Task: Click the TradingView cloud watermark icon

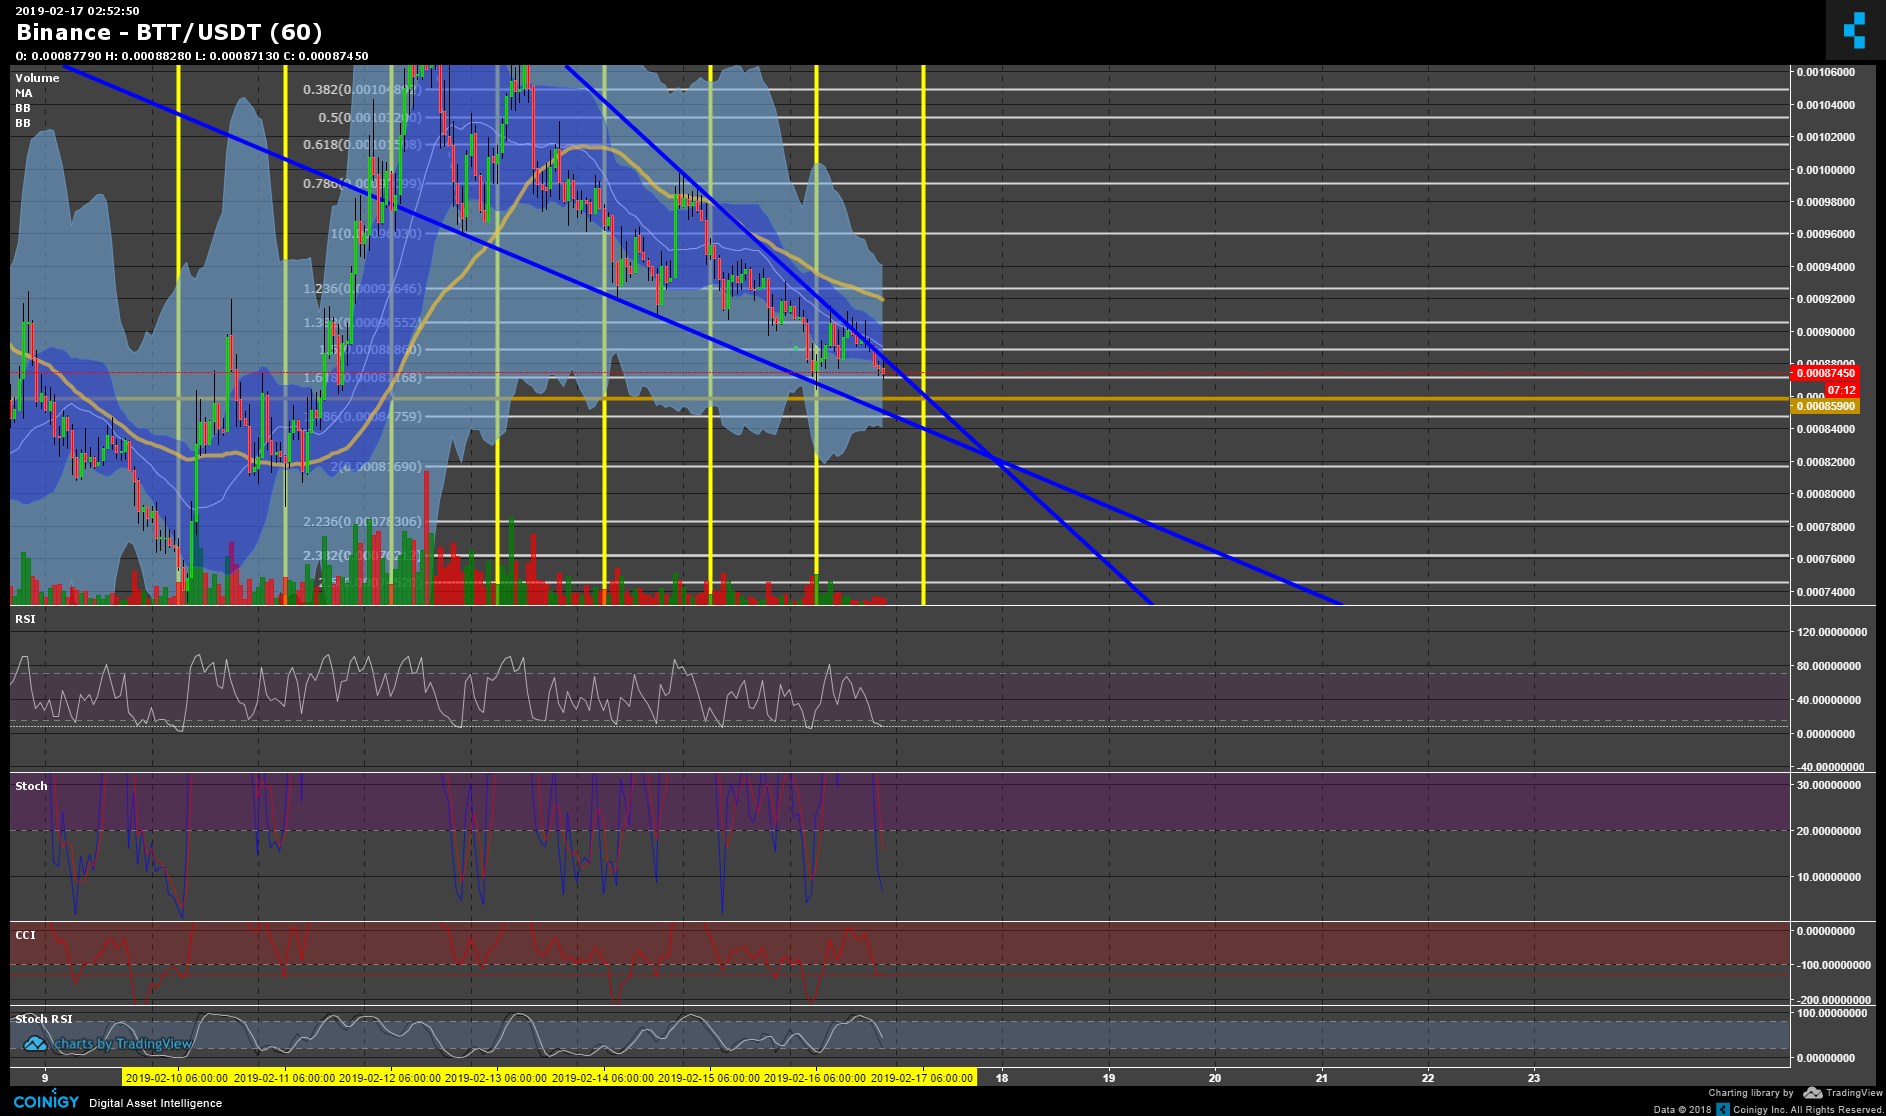Action: click(35, 1043)
